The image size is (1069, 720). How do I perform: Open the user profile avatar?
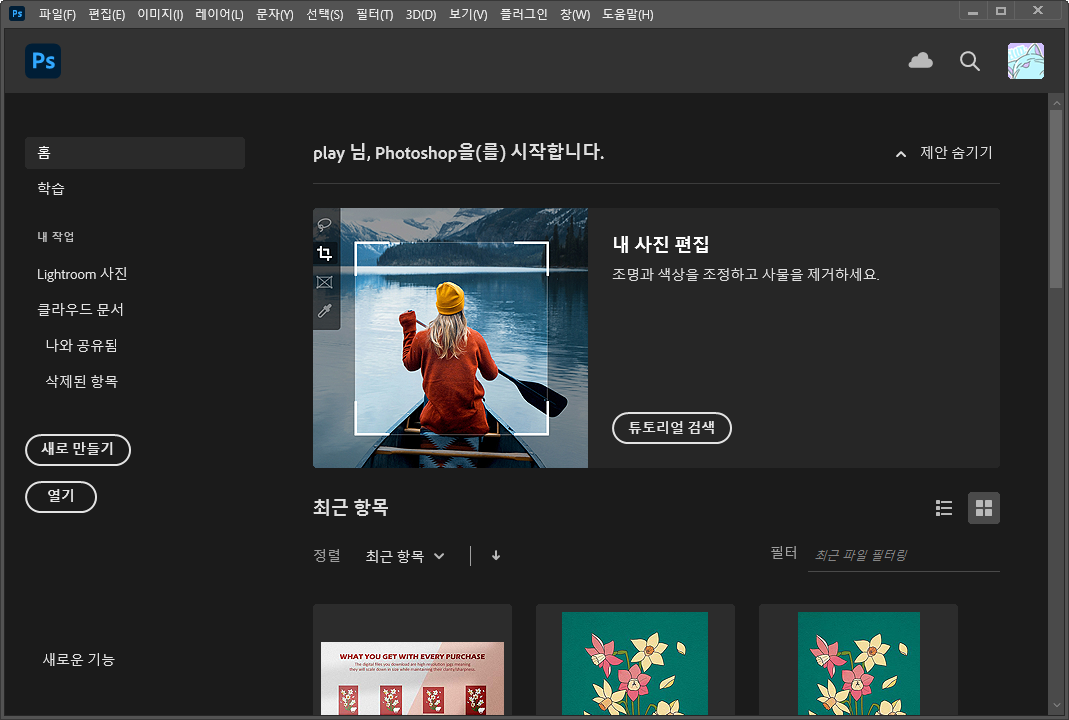1025,61
